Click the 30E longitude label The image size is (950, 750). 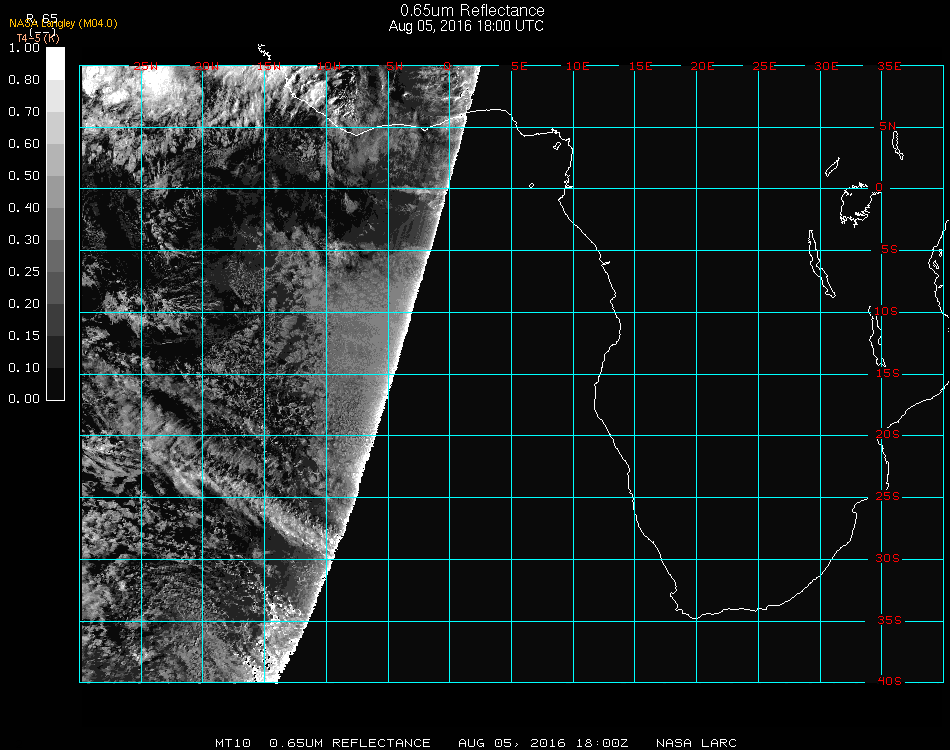pyautogui.click(x=826, y=66)
